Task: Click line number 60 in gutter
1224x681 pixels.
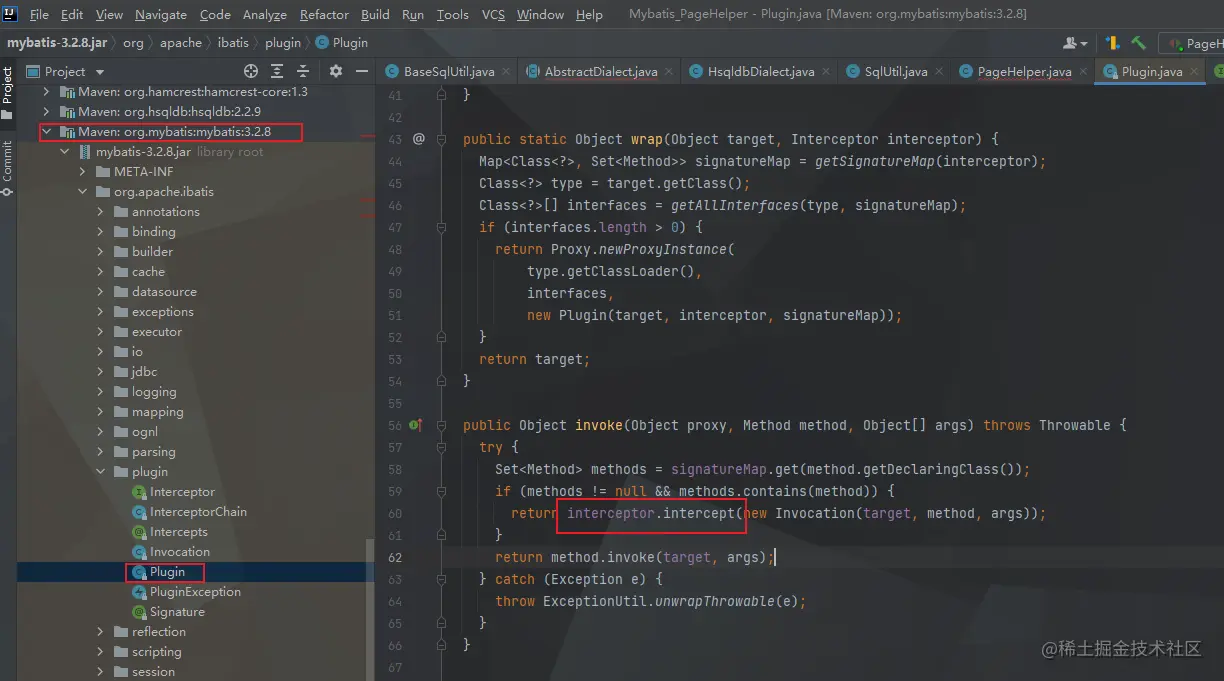Action: click(393, 513)
